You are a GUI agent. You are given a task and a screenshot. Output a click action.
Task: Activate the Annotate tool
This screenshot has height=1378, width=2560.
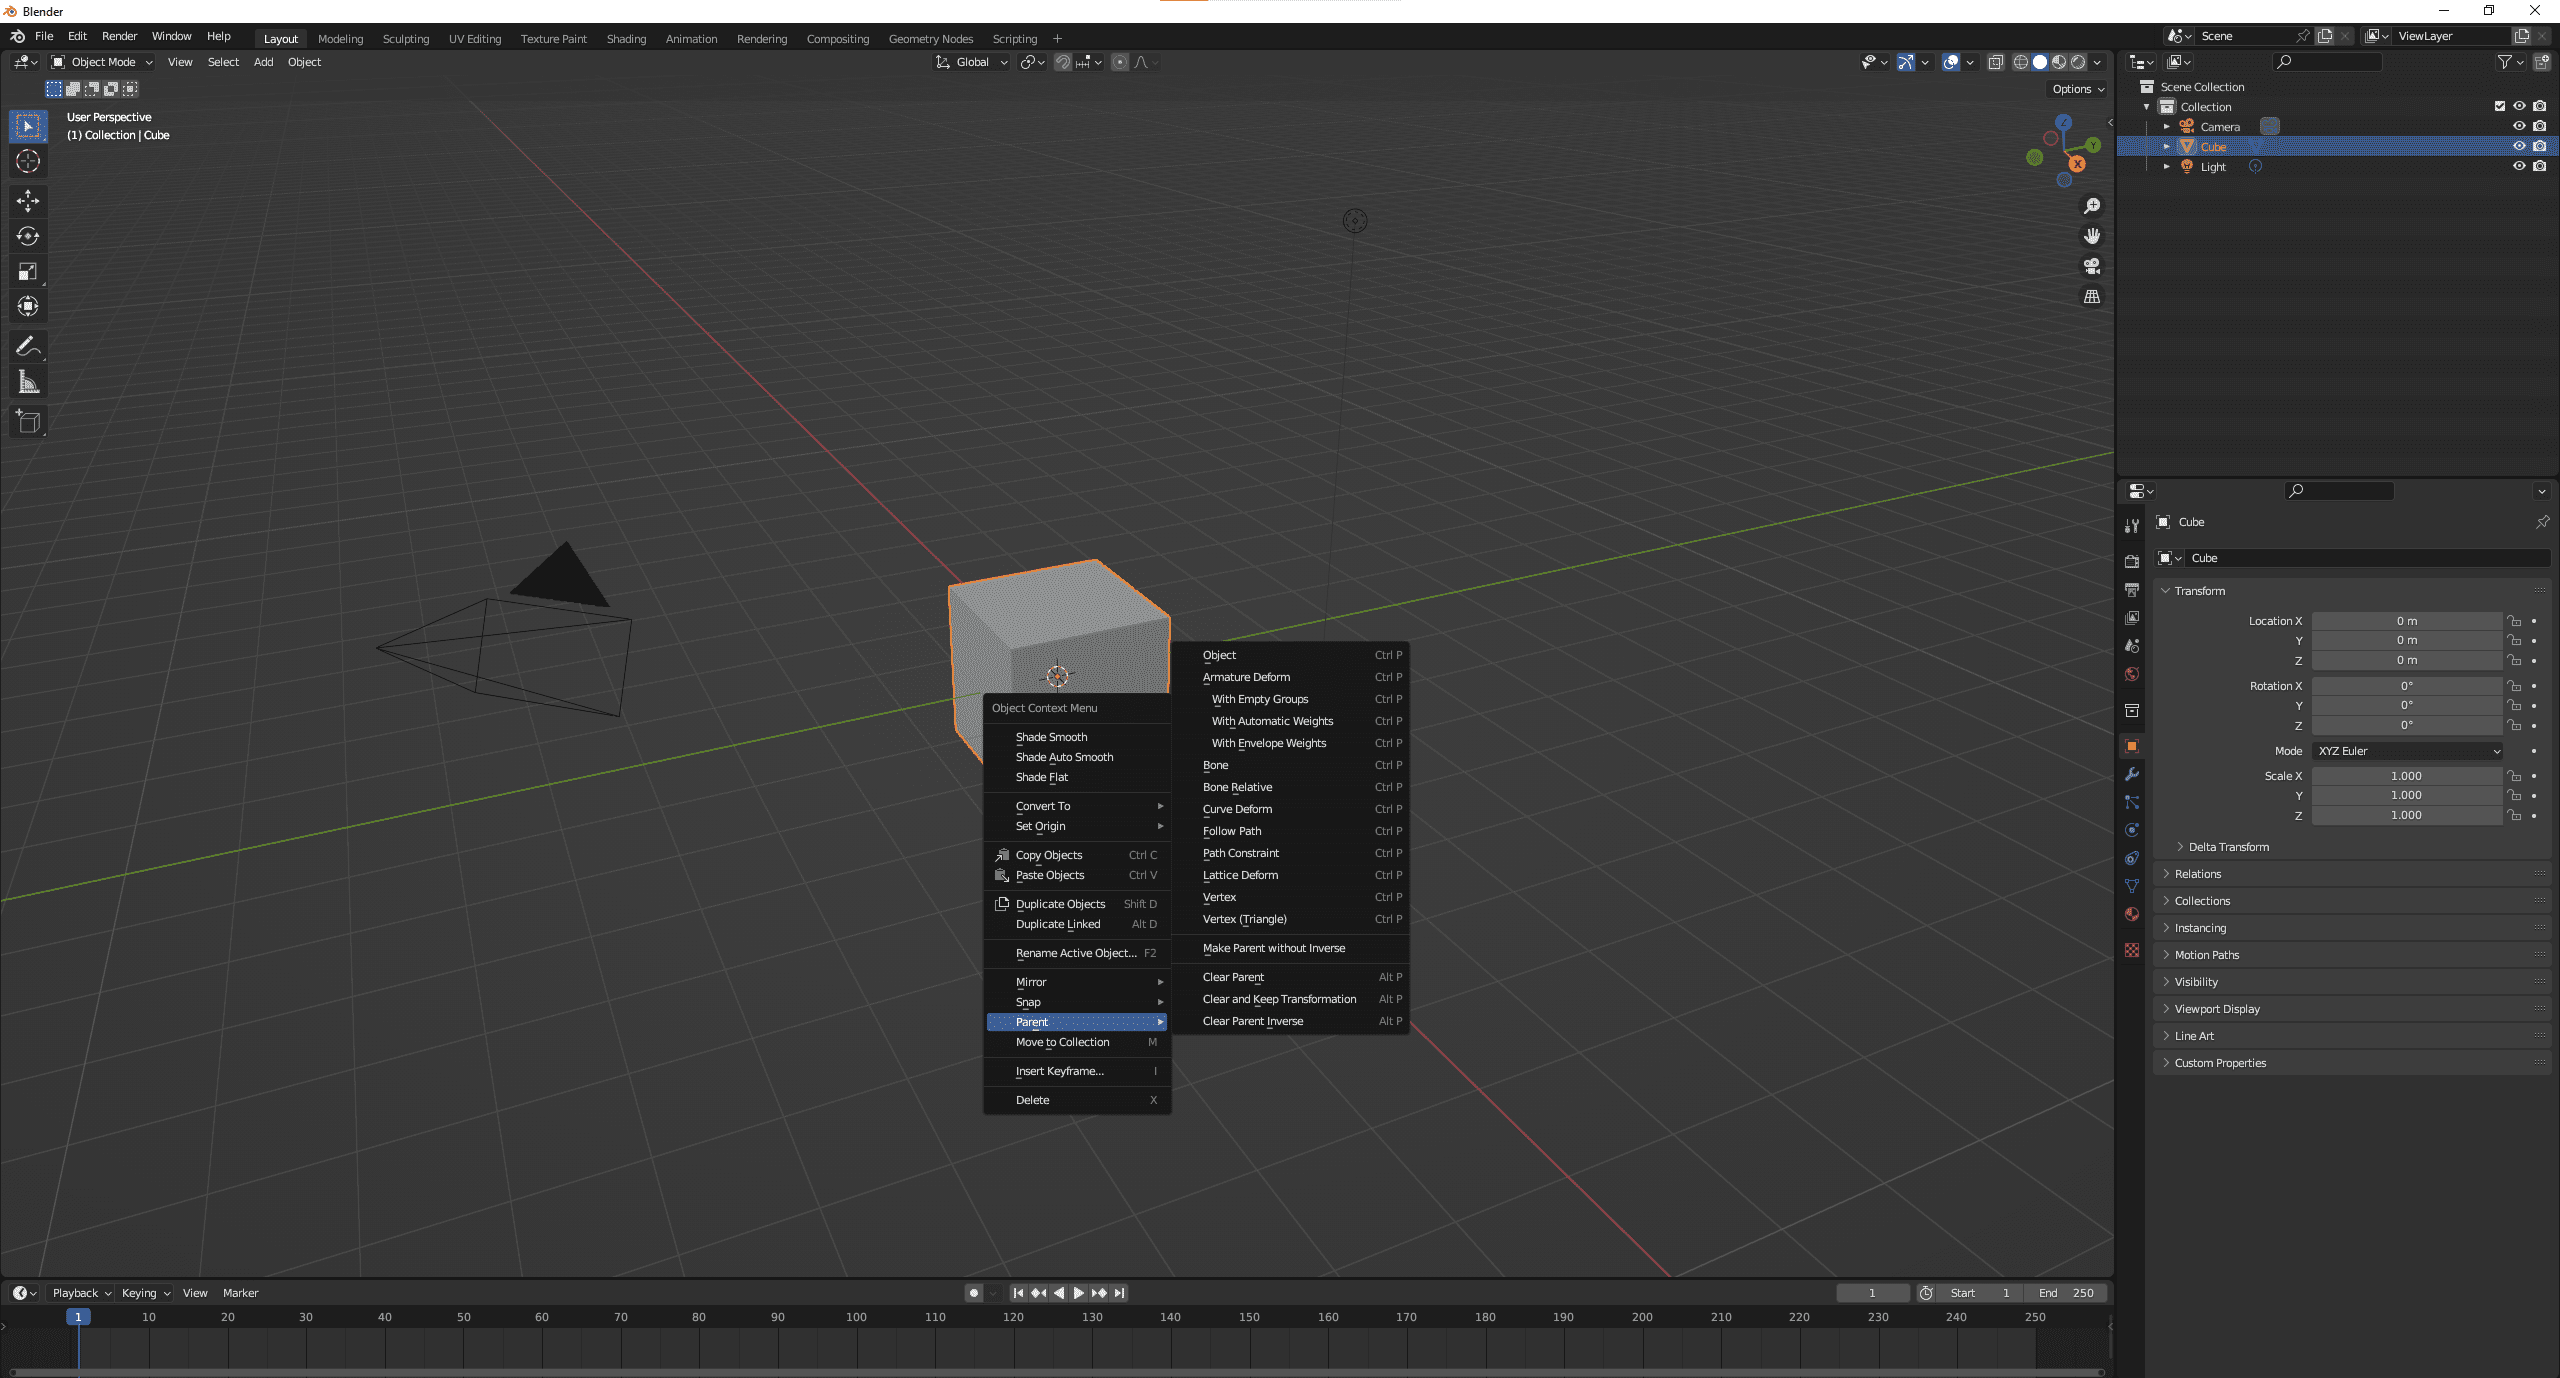click(x=27, y=347)
